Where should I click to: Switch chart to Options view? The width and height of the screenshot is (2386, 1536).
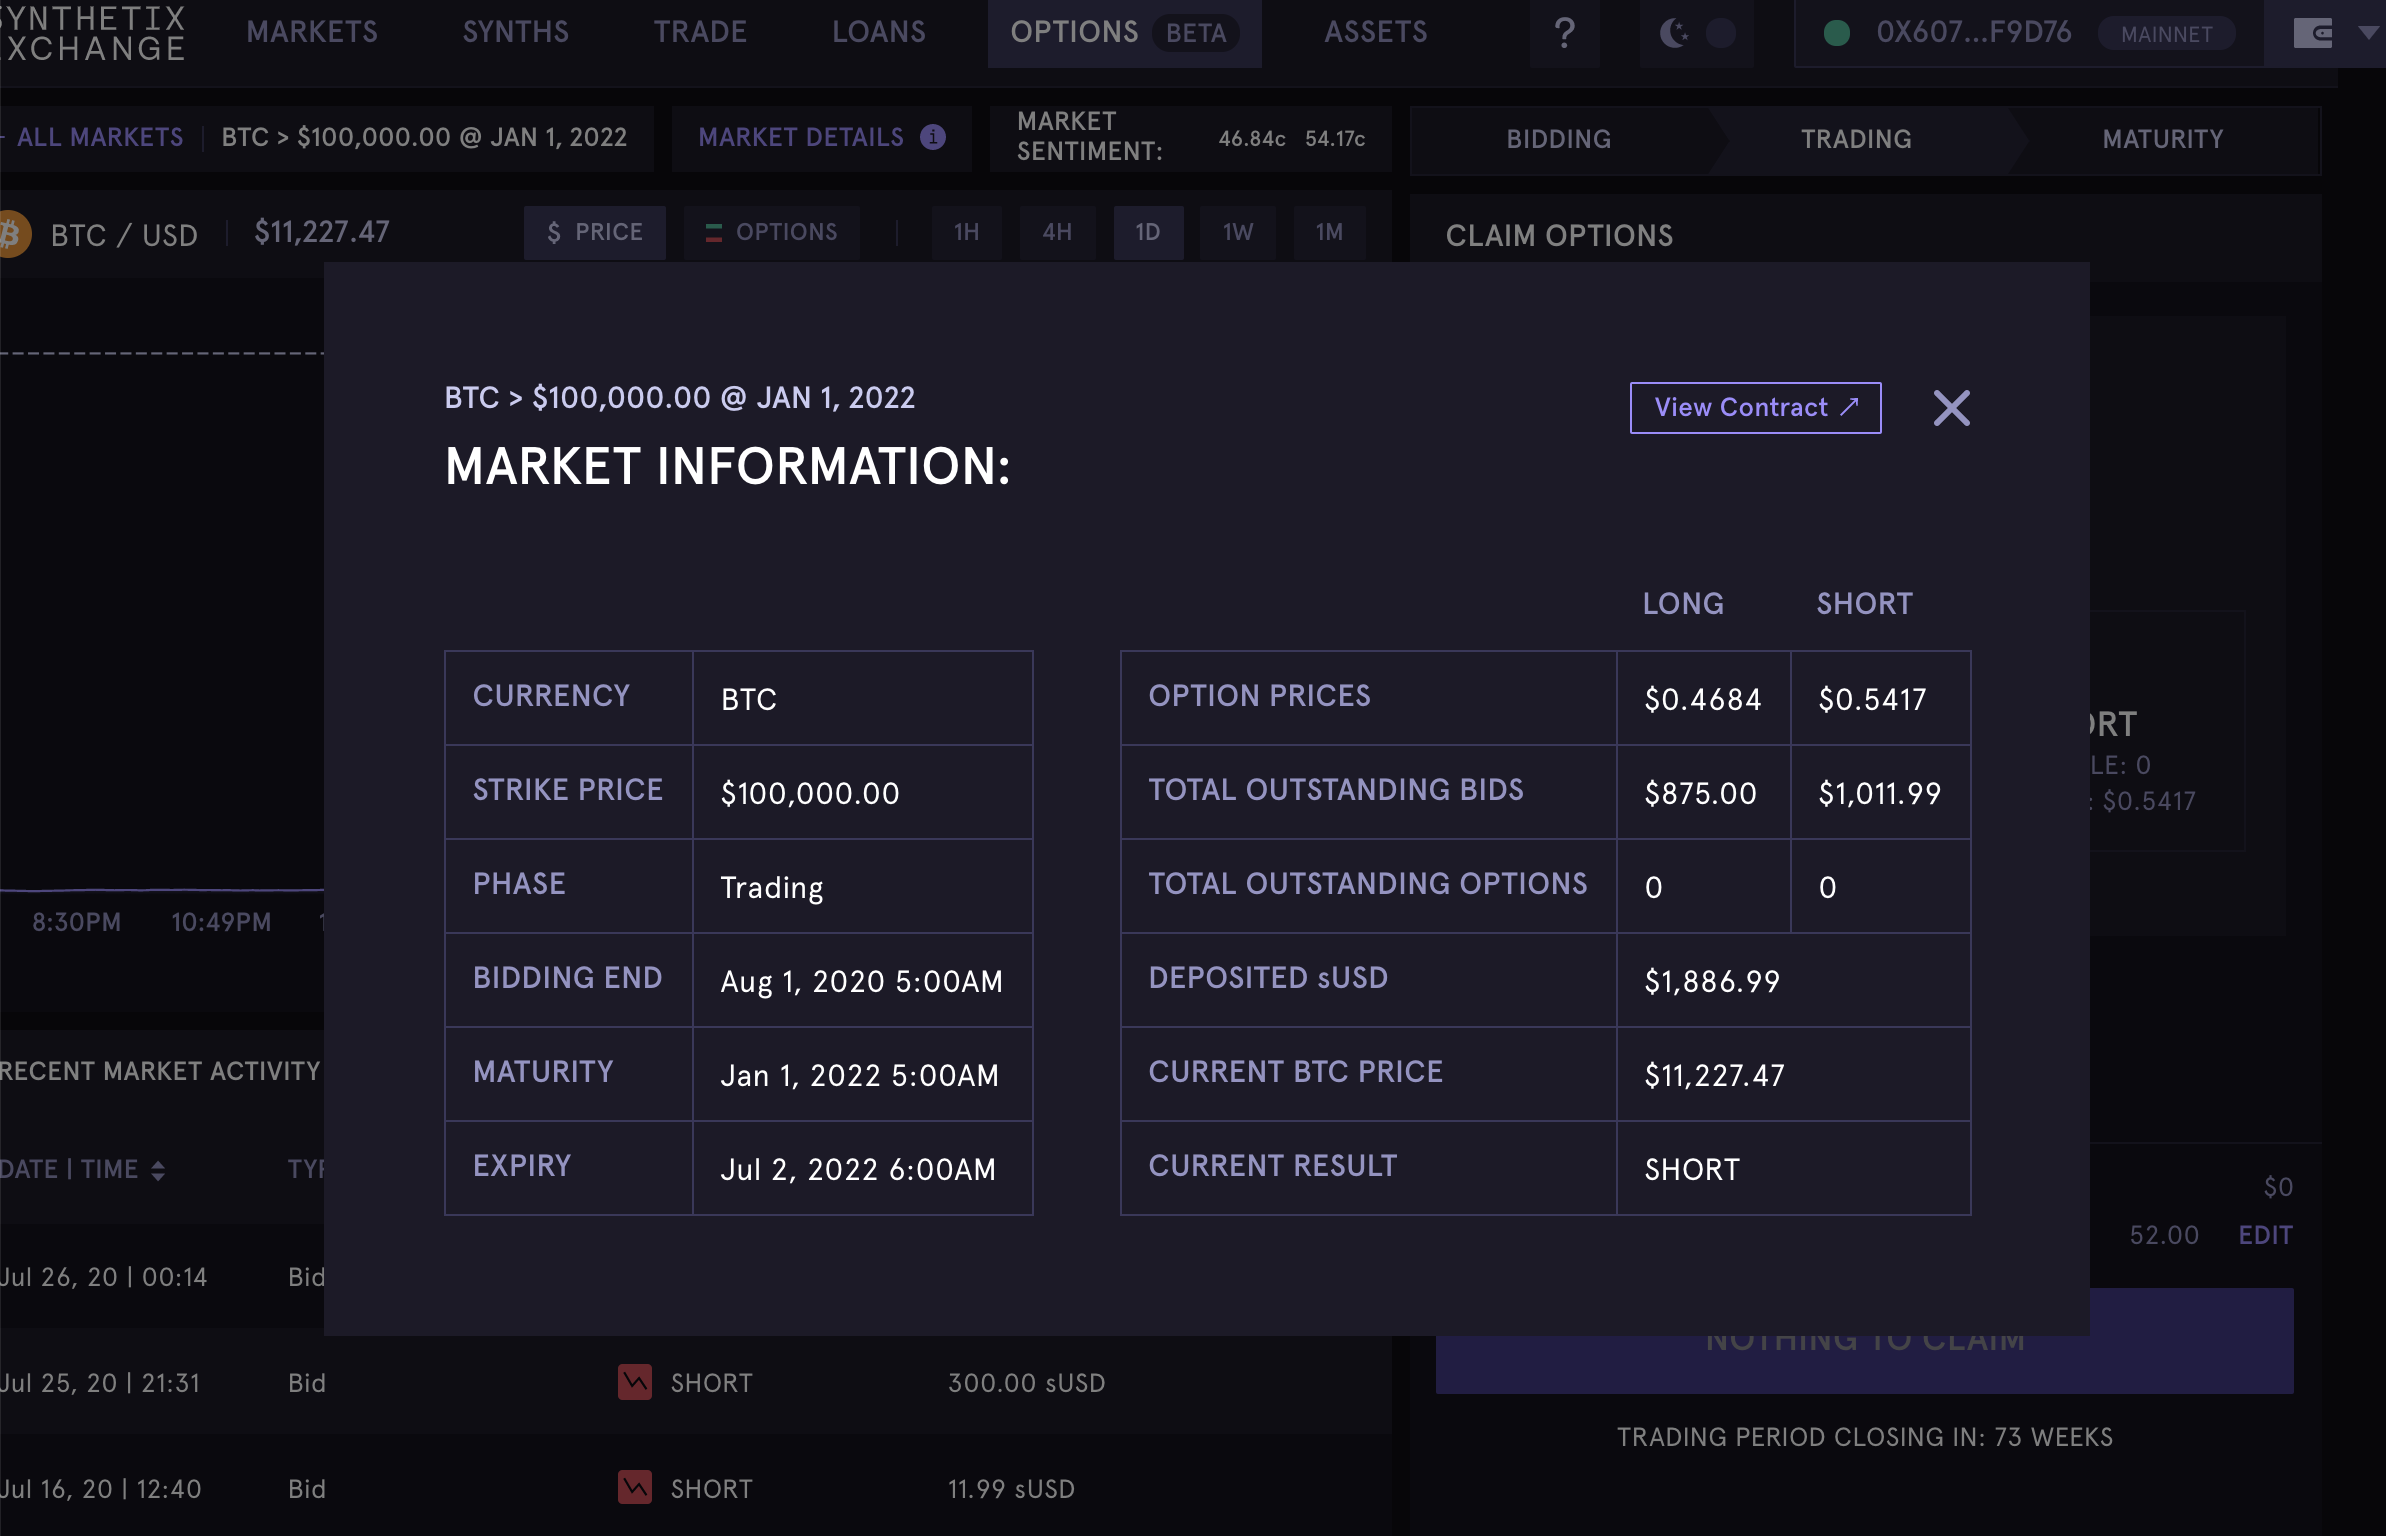click(x=771, y=232)
